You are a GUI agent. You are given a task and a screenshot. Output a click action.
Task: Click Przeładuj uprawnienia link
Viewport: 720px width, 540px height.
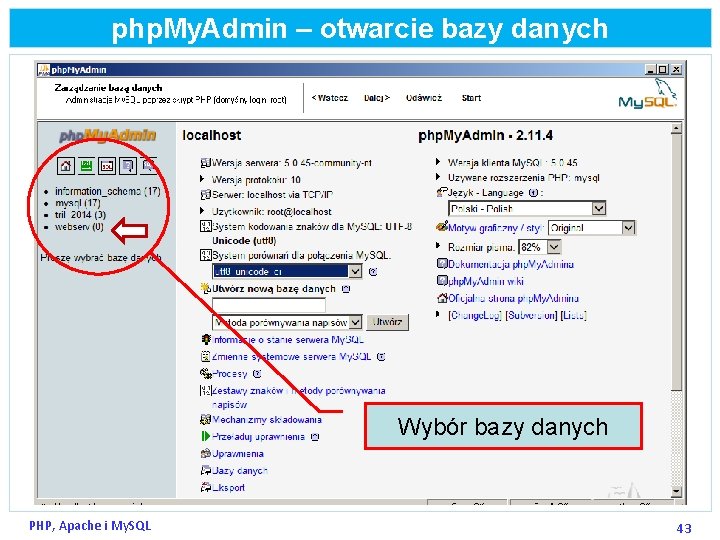coord(259,437)
